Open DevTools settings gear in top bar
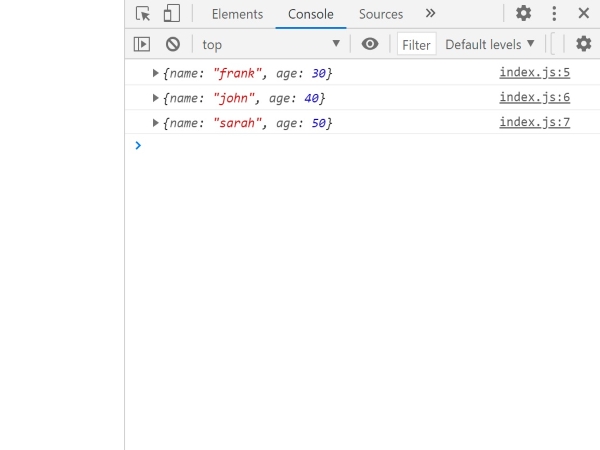 point(523,14)
